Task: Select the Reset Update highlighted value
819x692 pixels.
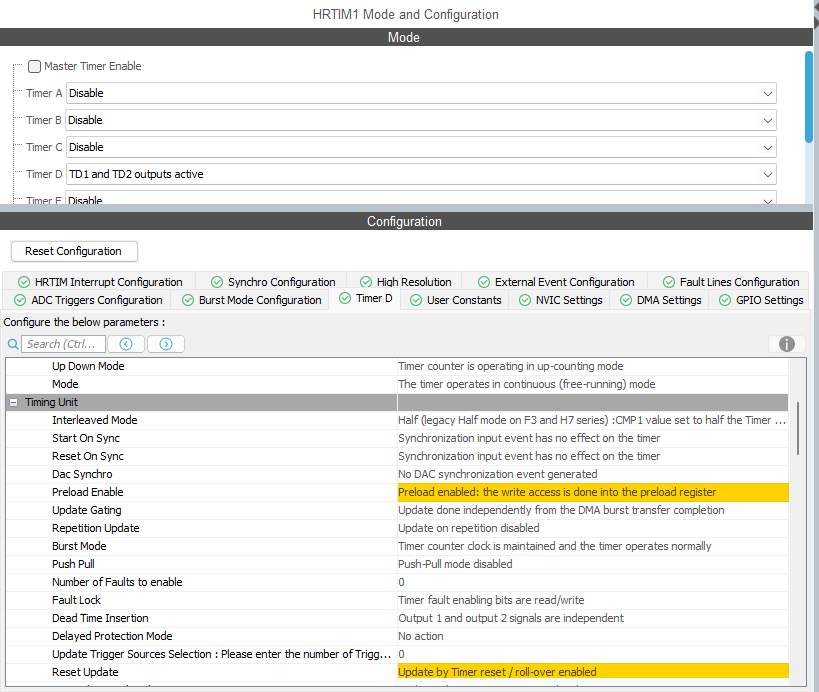Action: 593,672
